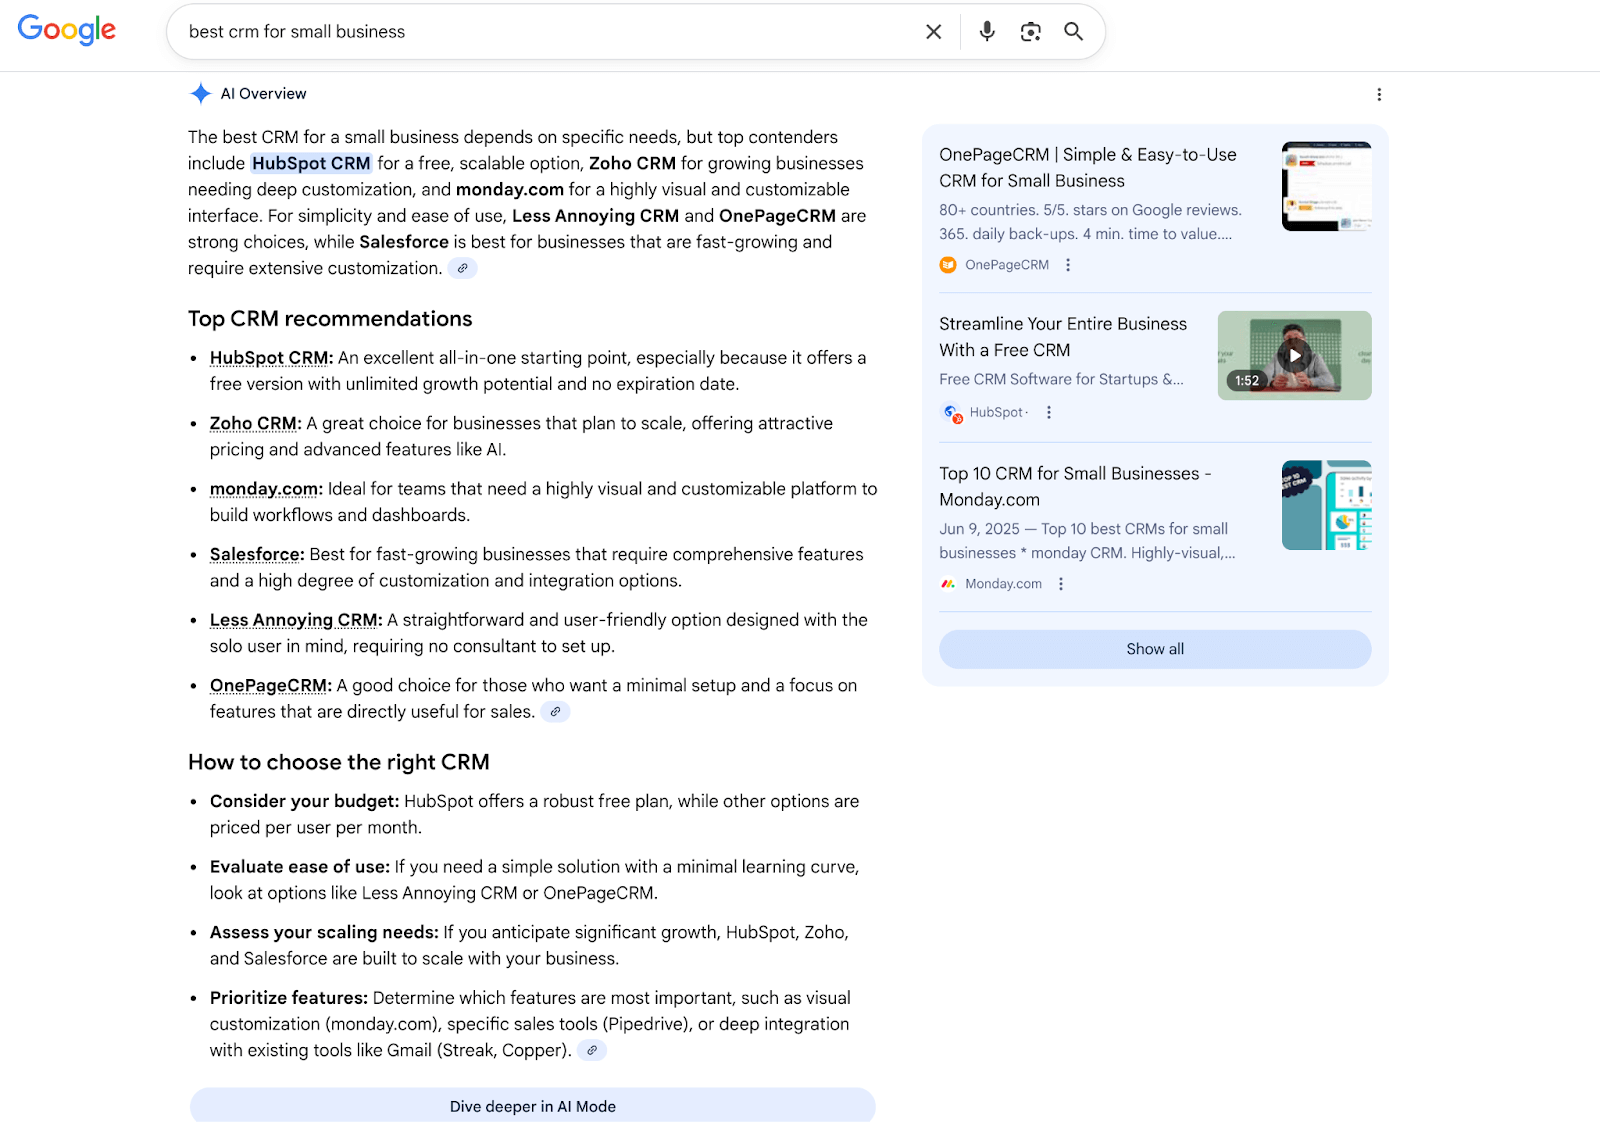
Task: Open the options menu next to OnePageCRM source
Action: tap(1068, 264)
